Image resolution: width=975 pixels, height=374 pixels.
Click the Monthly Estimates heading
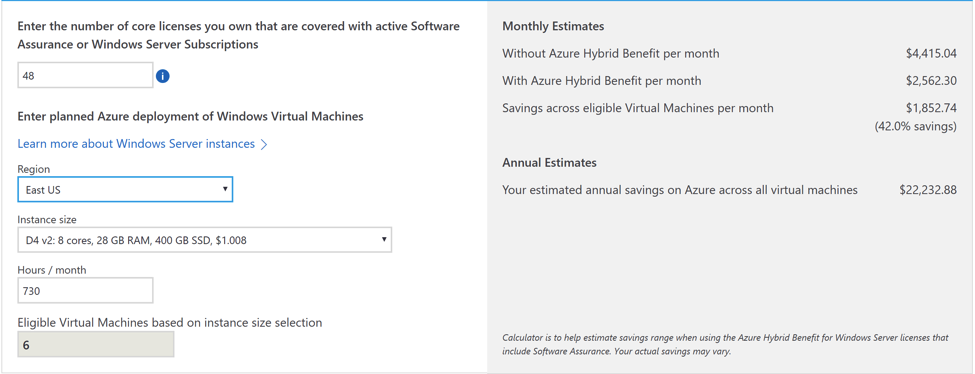553,26
